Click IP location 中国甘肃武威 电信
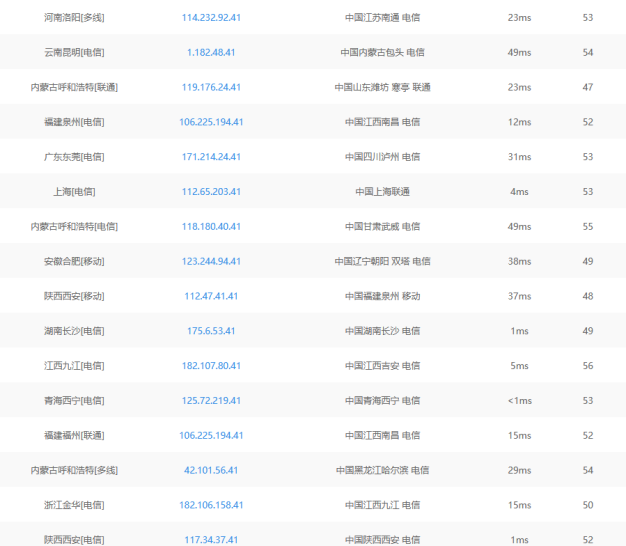The width and height of the screenshot is (626, 546). (x=382, y=226)
